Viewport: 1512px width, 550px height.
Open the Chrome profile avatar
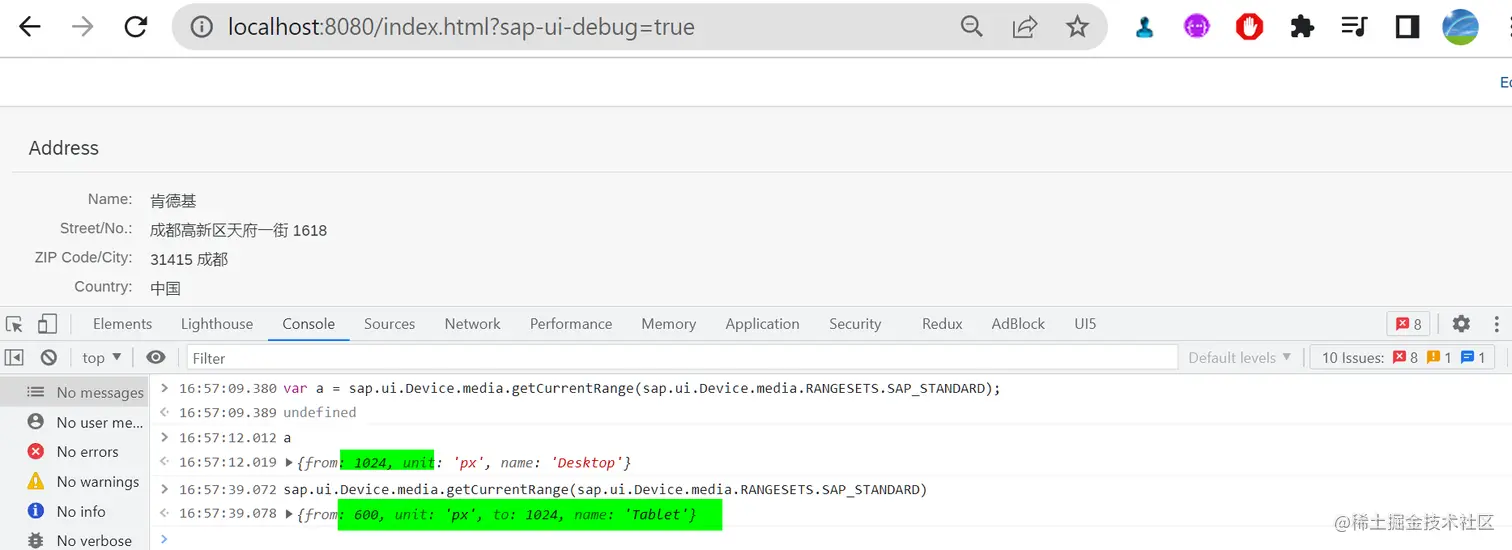click(1460, 27)
